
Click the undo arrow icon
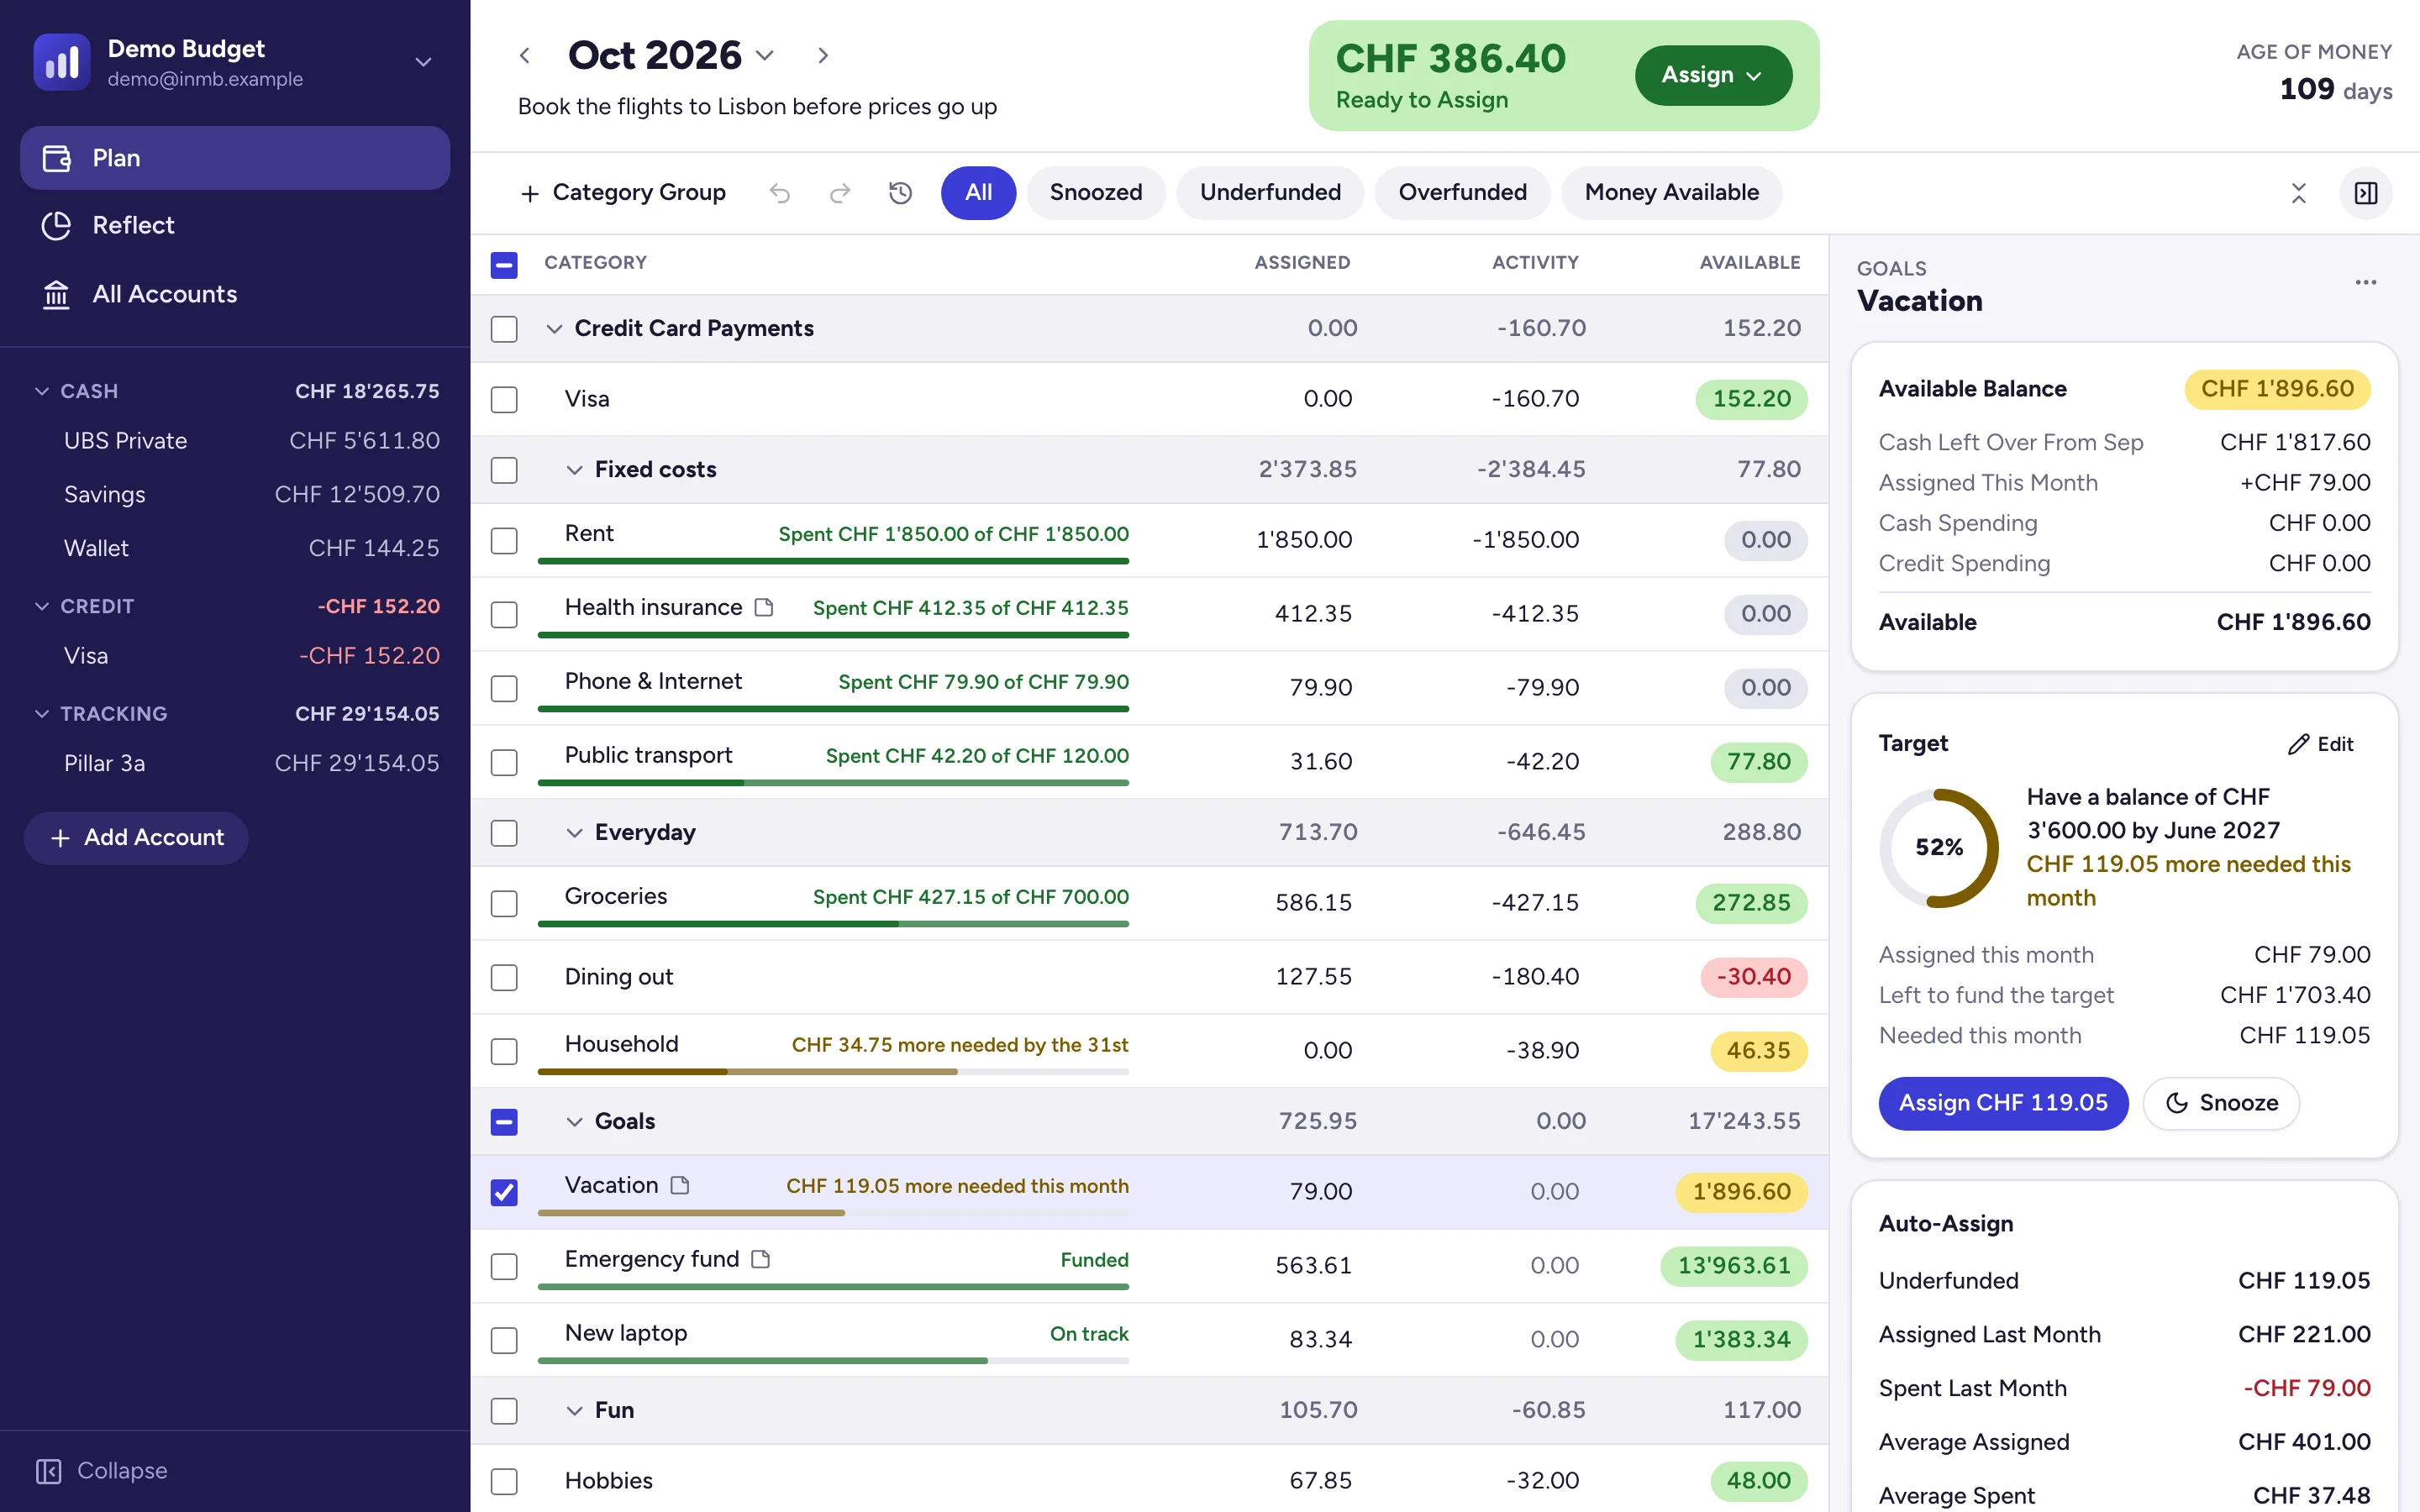pyautogui.click(x=780, y=193)
